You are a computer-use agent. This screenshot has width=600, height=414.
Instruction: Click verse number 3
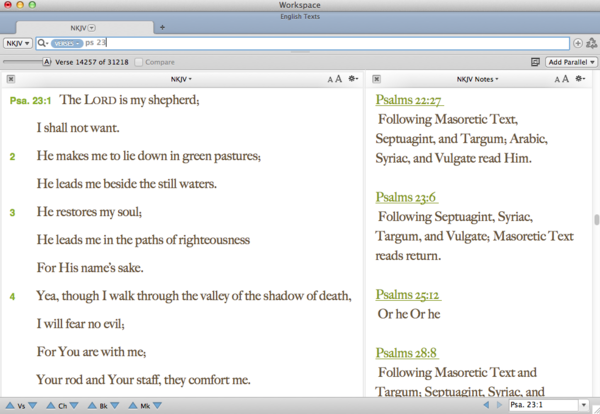tap(12, 212)
